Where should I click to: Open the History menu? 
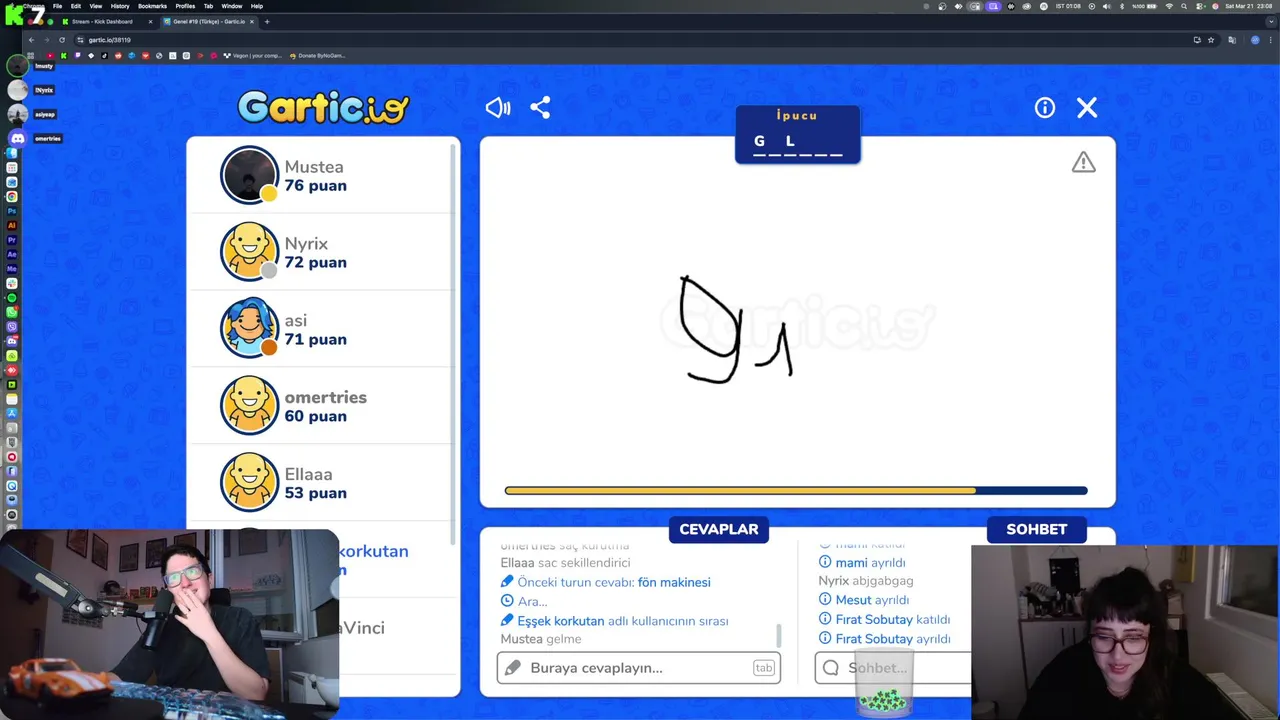(120, 6)
